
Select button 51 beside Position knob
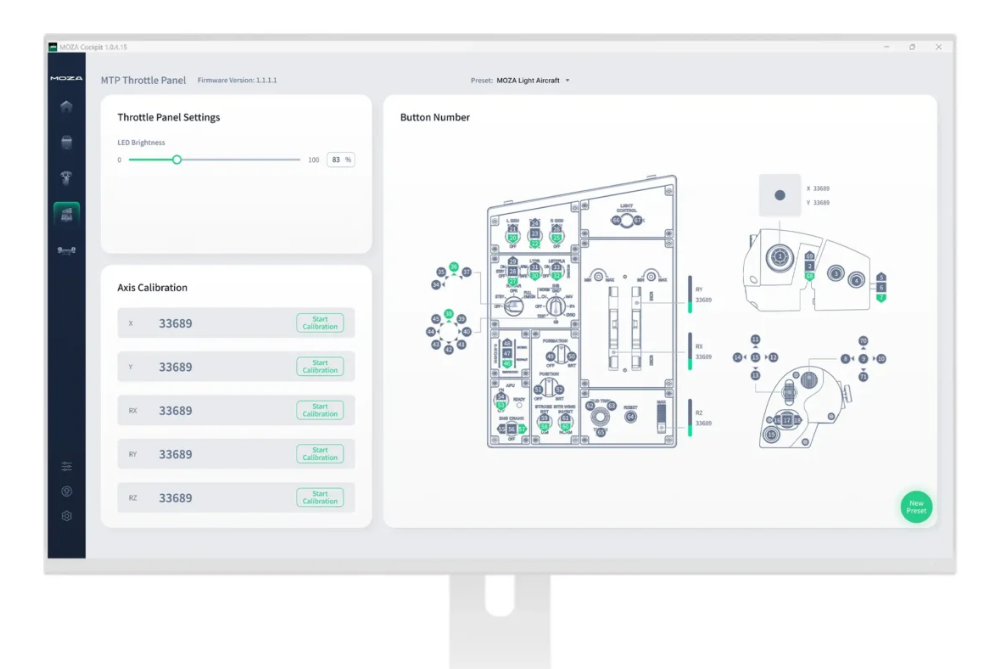click(539, 389)
